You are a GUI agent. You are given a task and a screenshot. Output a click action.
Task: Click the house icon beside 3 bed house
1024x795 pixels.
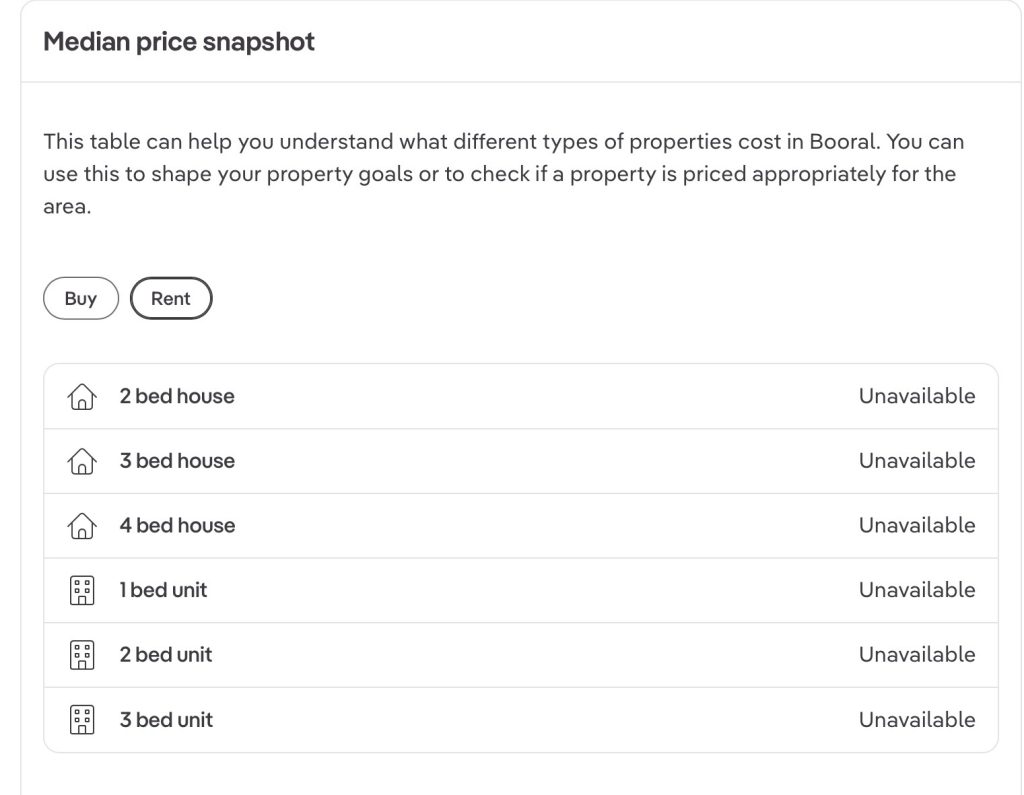(x=81, y=461)
